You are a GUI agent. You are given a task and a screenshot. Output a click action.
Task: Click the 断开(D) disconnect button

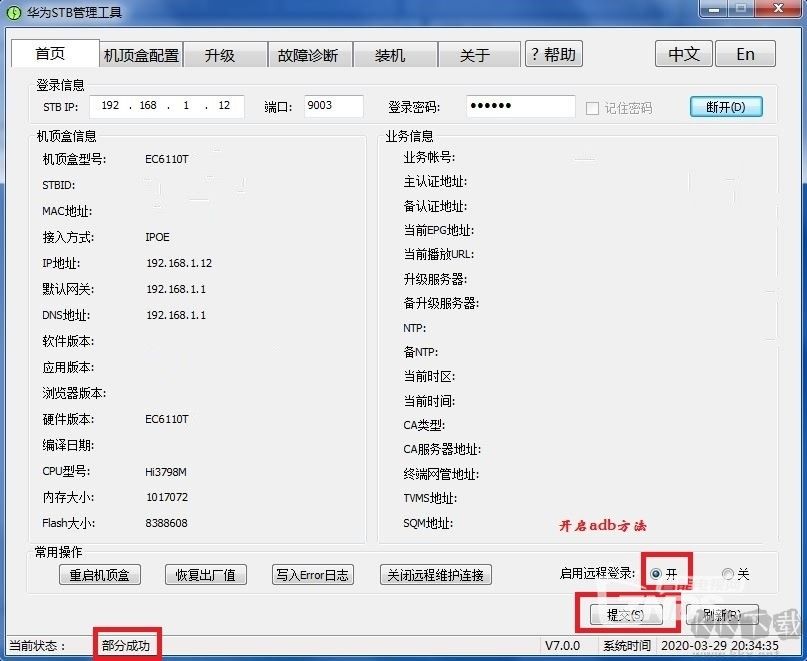(726, 106)
